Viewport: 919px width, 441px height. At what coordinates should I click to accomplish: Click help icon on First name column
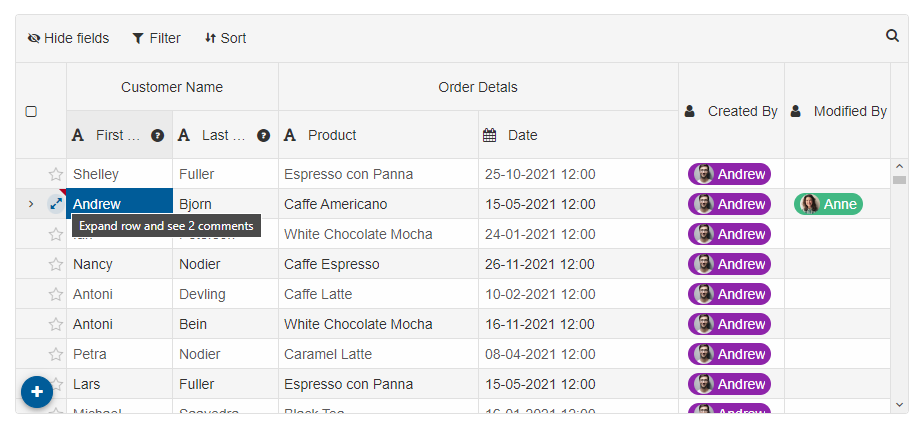coord(157,135)
